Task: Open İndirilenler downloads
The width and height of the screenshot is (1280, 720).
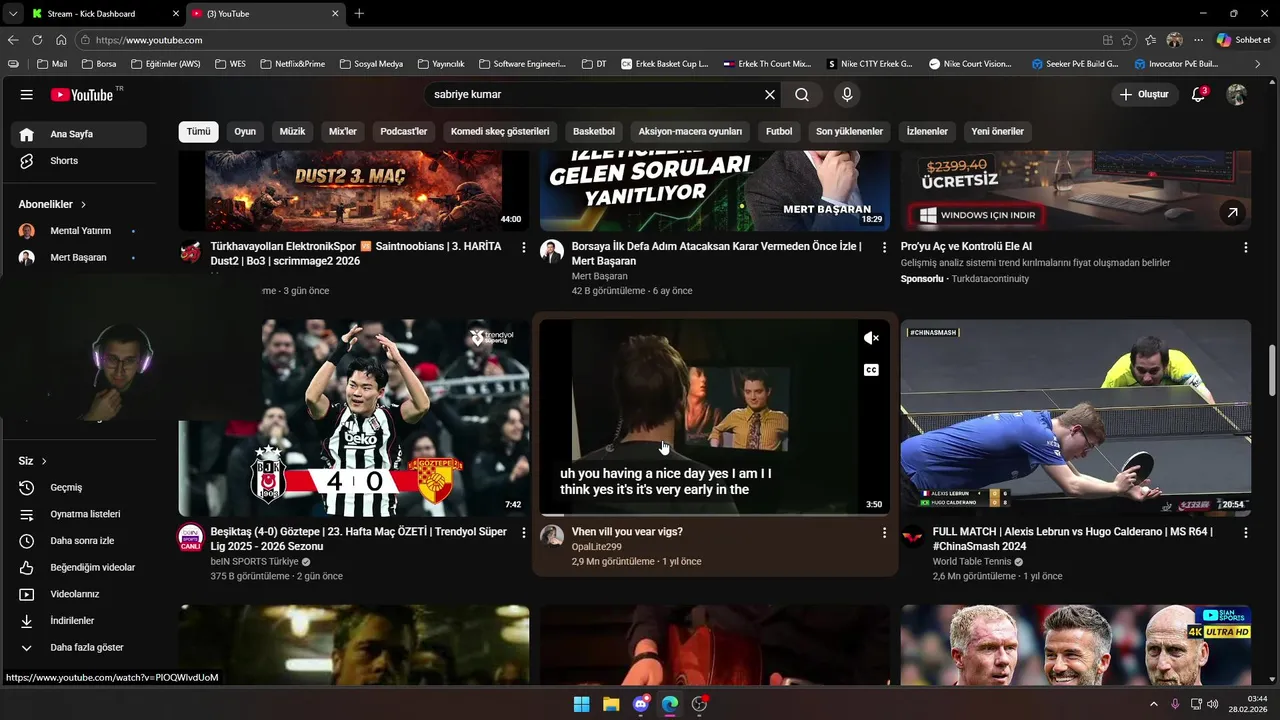Action: (79, 621)
